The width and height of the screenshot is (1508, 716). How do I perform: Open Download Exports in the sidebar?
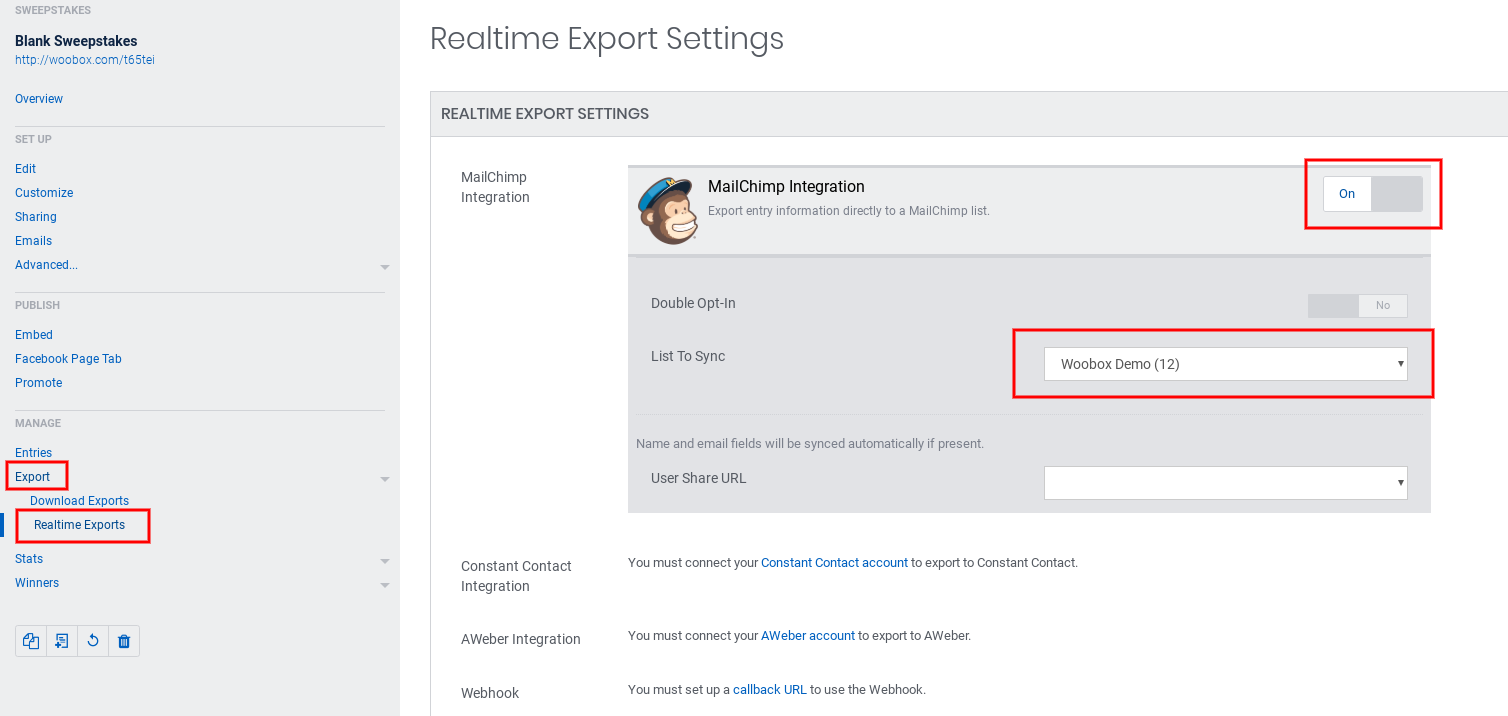point(79,501)
